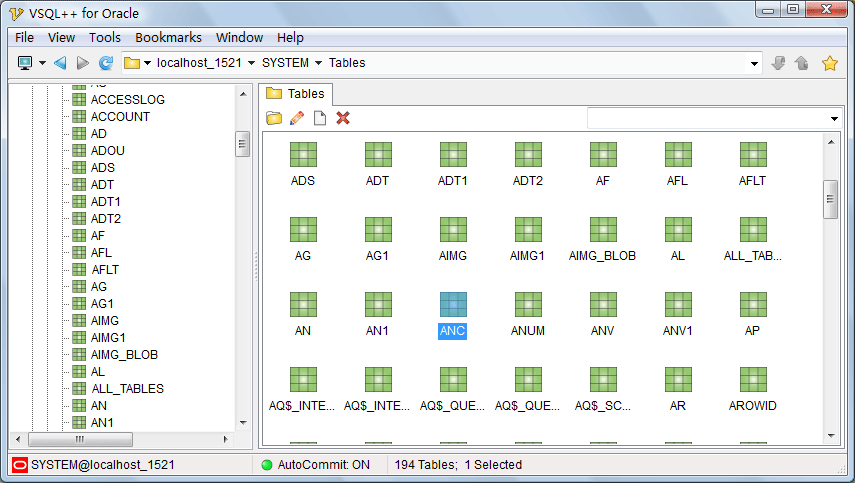Select the AP table icon in grid
Screen dimensions: 855x483
coord(753,305)
